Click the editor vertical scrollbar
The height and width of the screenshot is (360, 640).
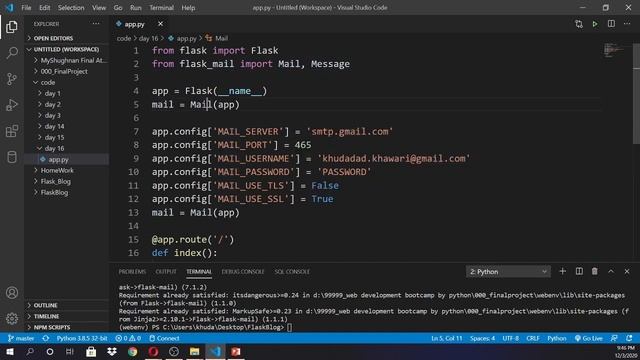click(636, 94)
